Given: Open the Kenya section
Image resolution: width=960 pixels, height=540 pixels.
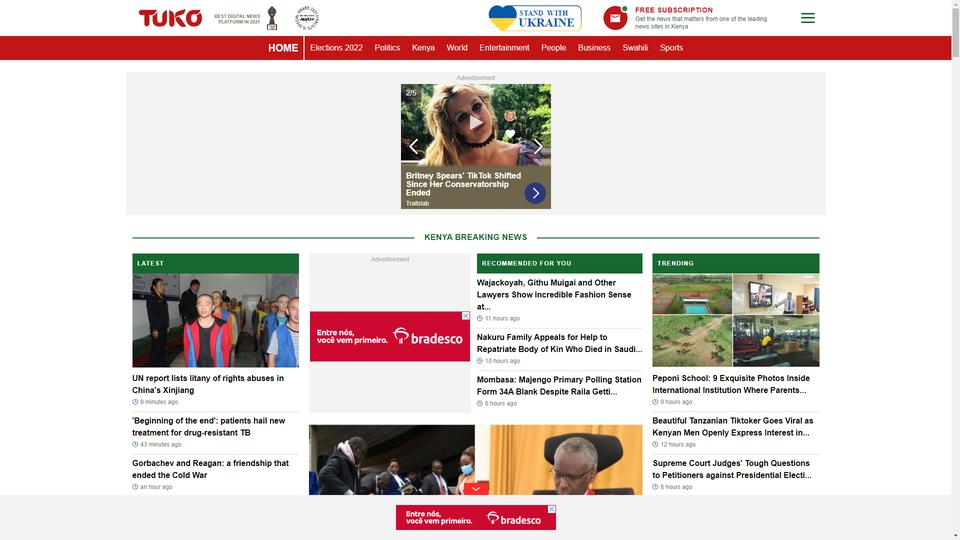Looking at the screenshot, I should click(423, 48).
